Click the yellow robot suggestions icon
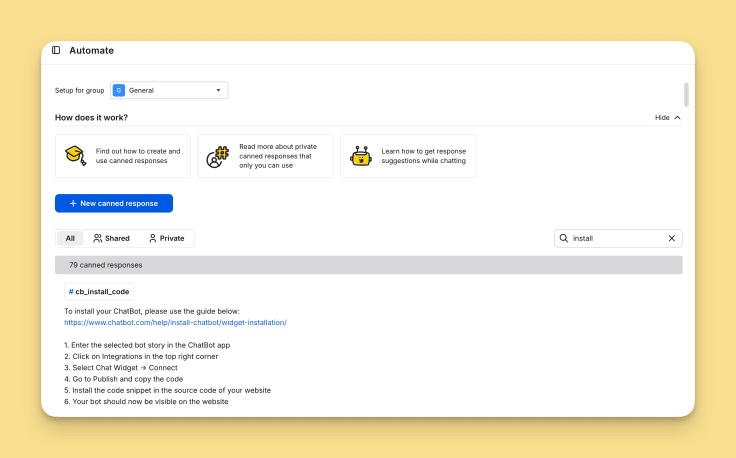 (361, 156)
